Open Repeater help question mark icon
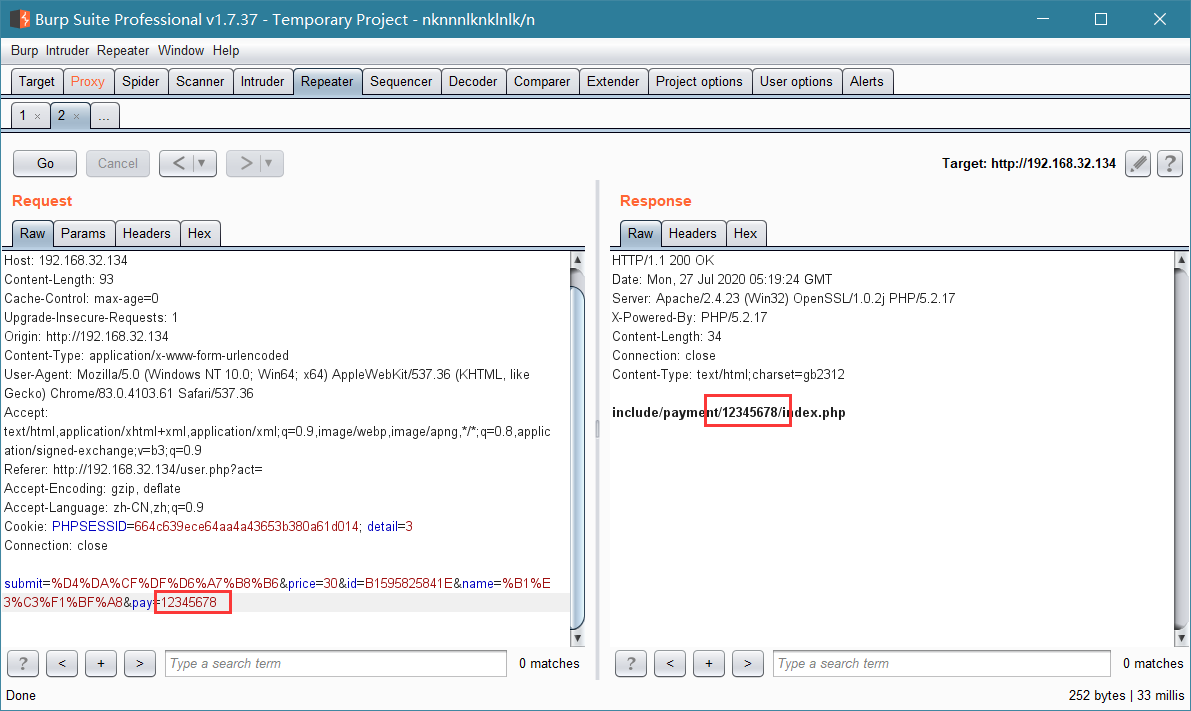This screenshot has height=711, width=1191. (x=1170, y=163)
